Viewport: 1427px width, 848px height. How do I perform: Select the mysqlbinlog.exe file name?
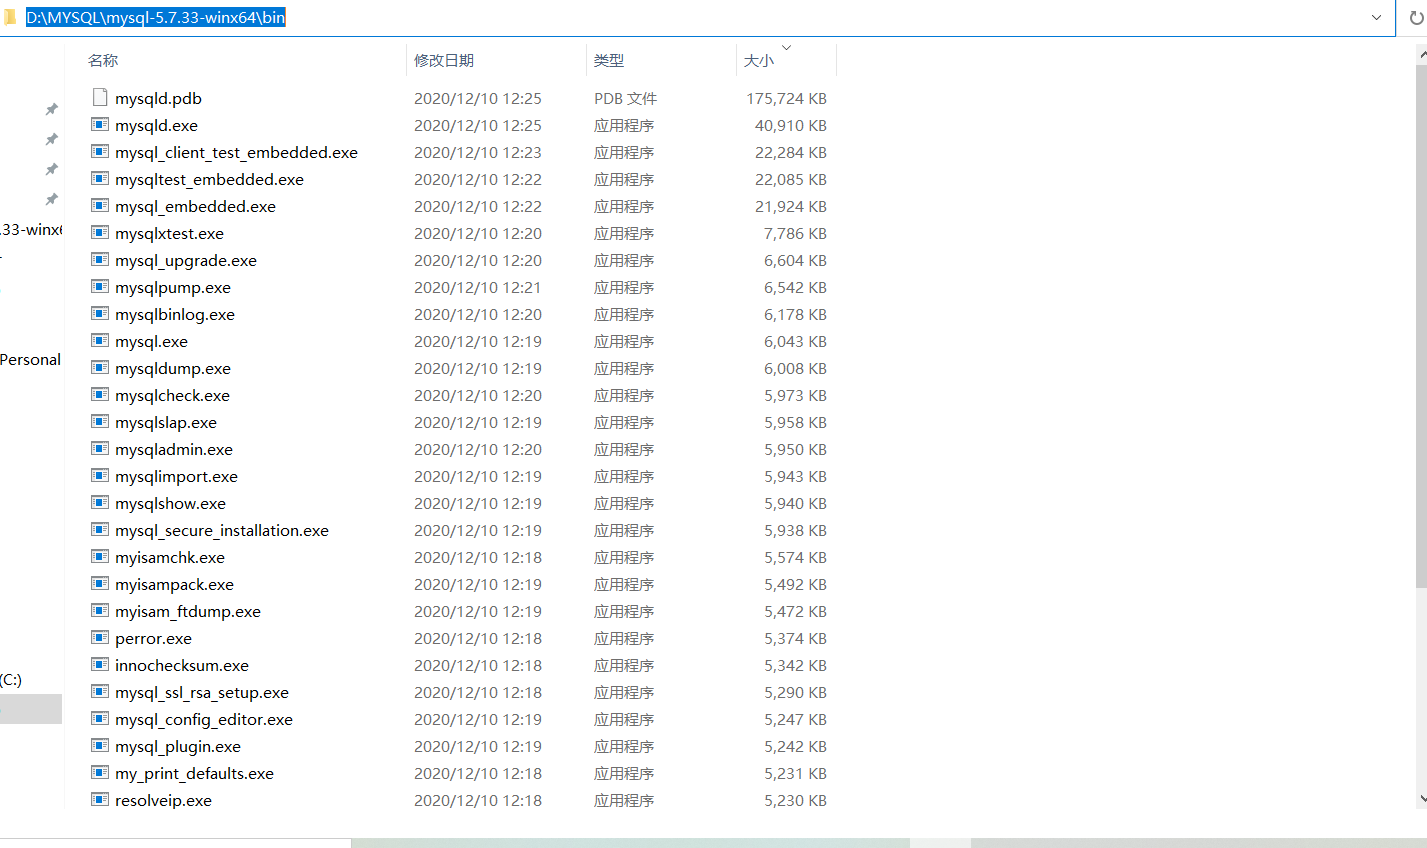pyautogui.click(x=175, y=314)
